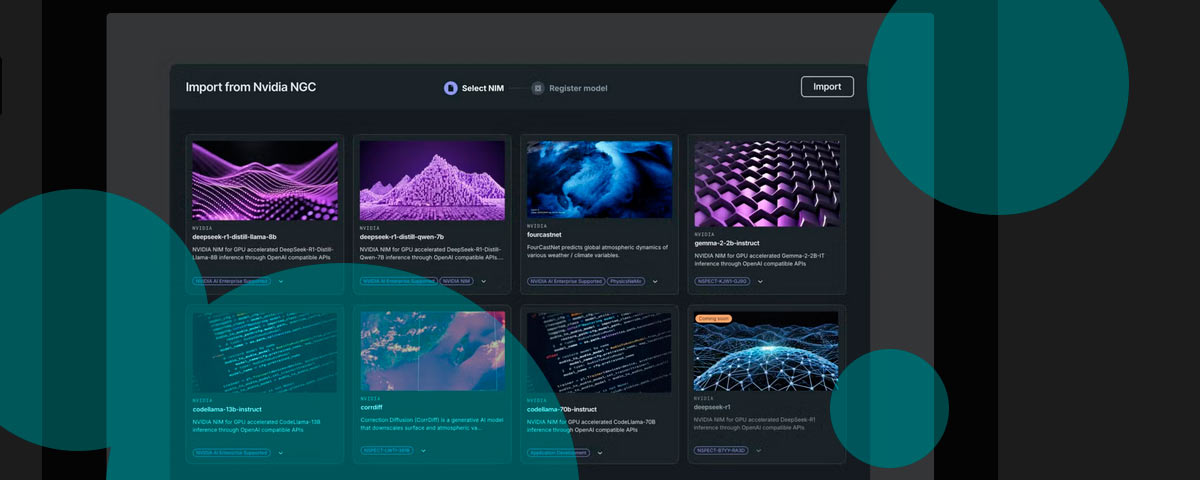The width and height of the screenshot is (1200, 480).
Task: Switch to the Select NIM step
Action: click(482, 88)
